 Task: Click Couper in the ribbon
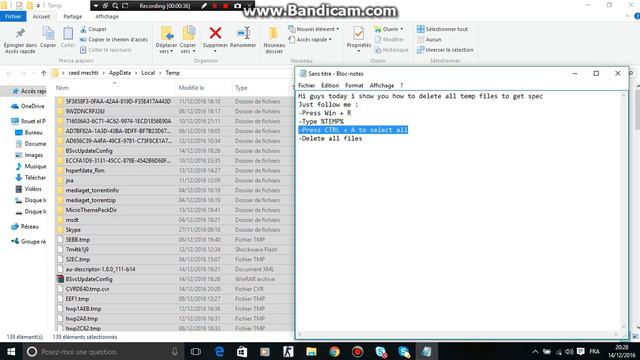93,29
